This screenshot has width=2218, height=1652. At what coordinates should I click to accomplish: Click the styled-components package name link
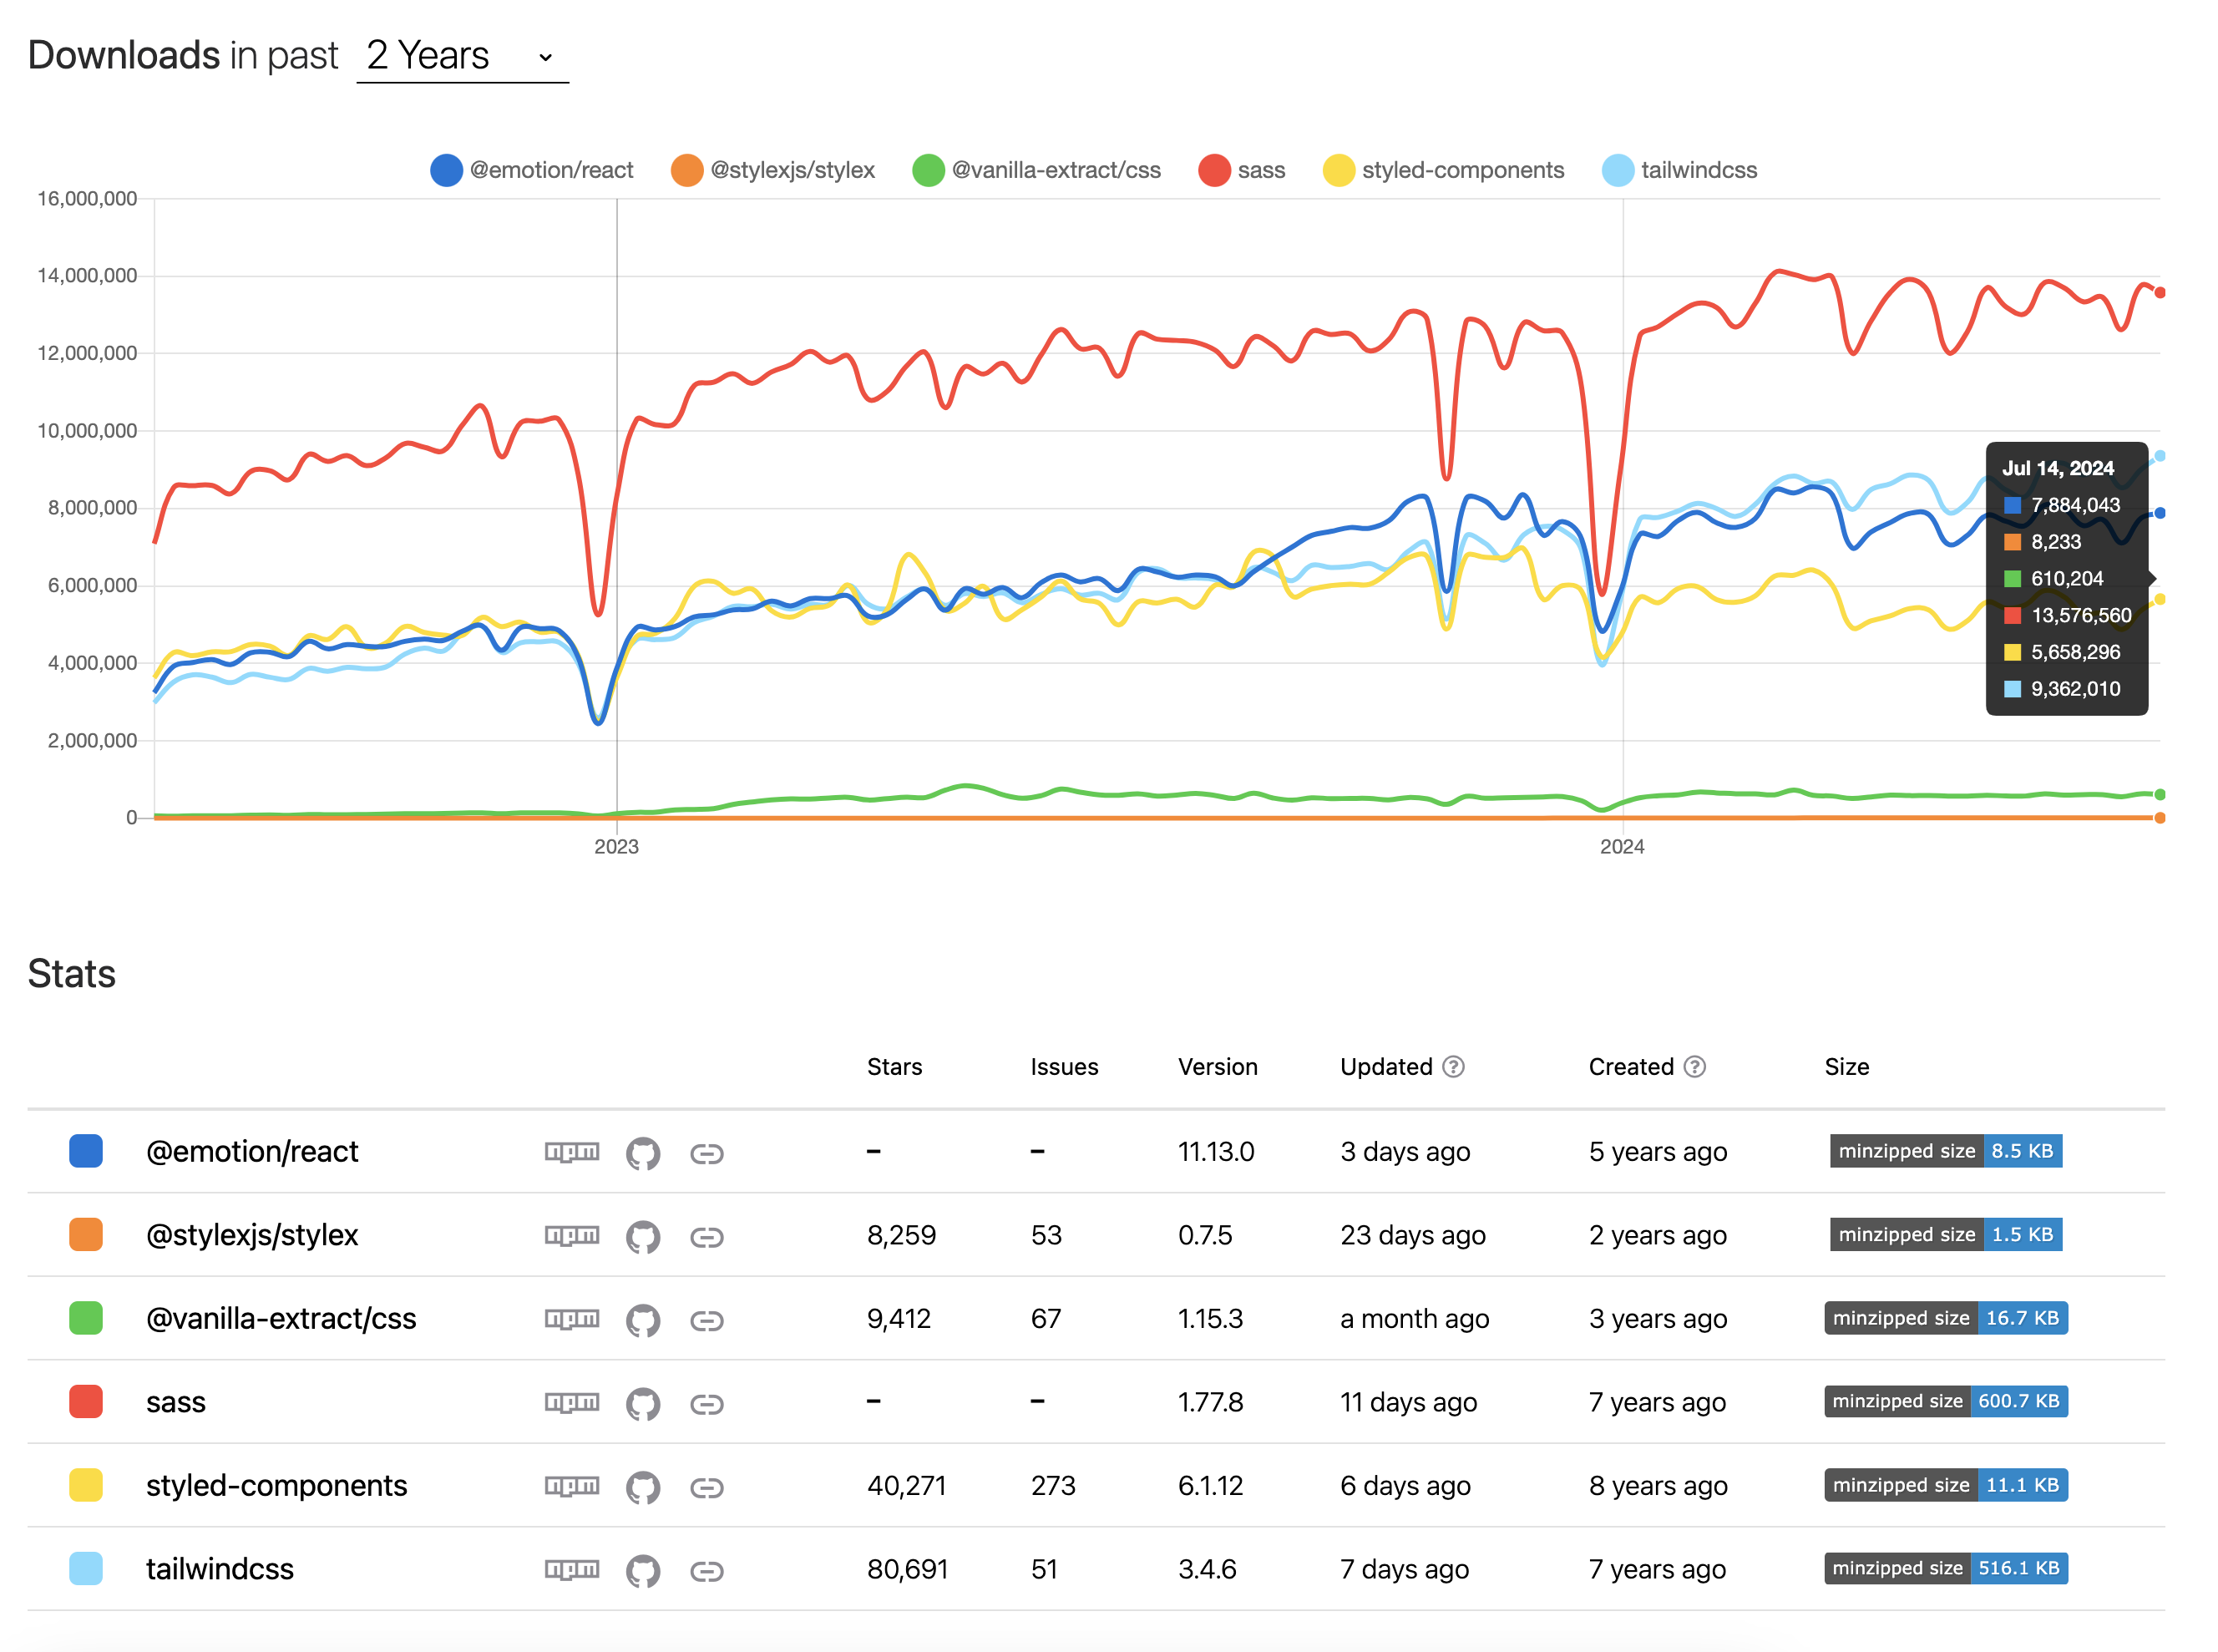tap(276, 1485)
